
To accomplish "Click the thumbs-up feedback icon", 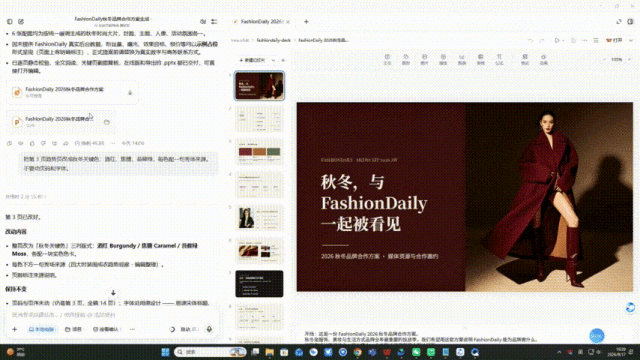I will click(32, 143).
